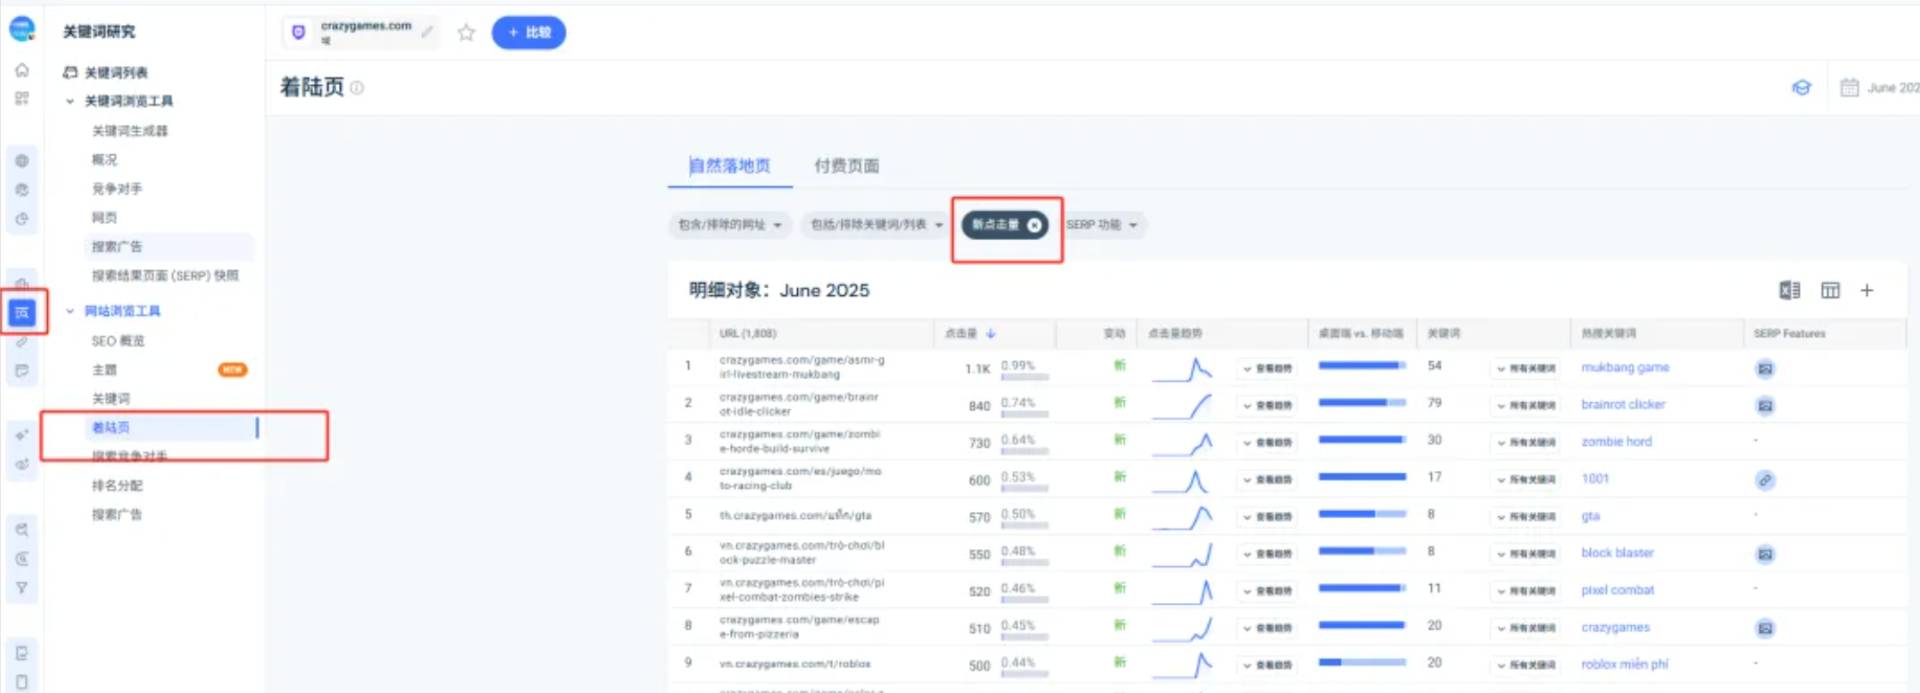
Task: Click the plus icon beside column settings
Action: point(1867,290)
